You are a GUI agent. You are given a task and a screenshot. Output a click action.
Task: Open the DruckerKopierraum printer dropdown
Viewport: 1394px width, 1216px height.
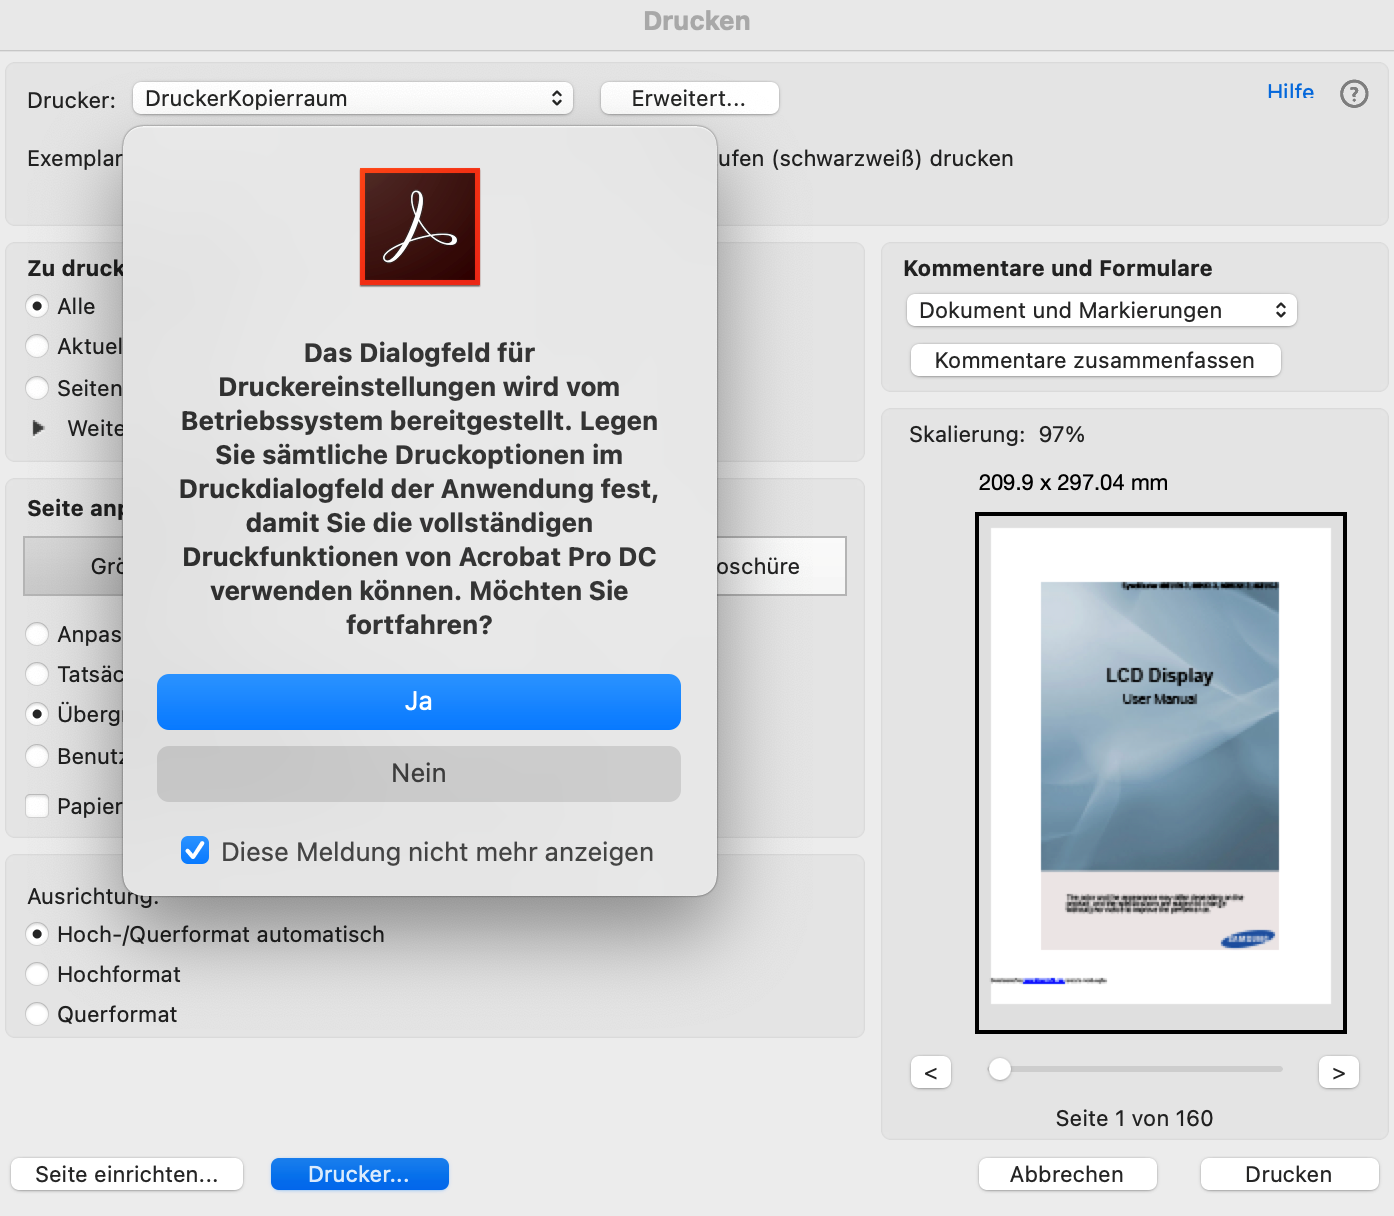tap(353, 98)
